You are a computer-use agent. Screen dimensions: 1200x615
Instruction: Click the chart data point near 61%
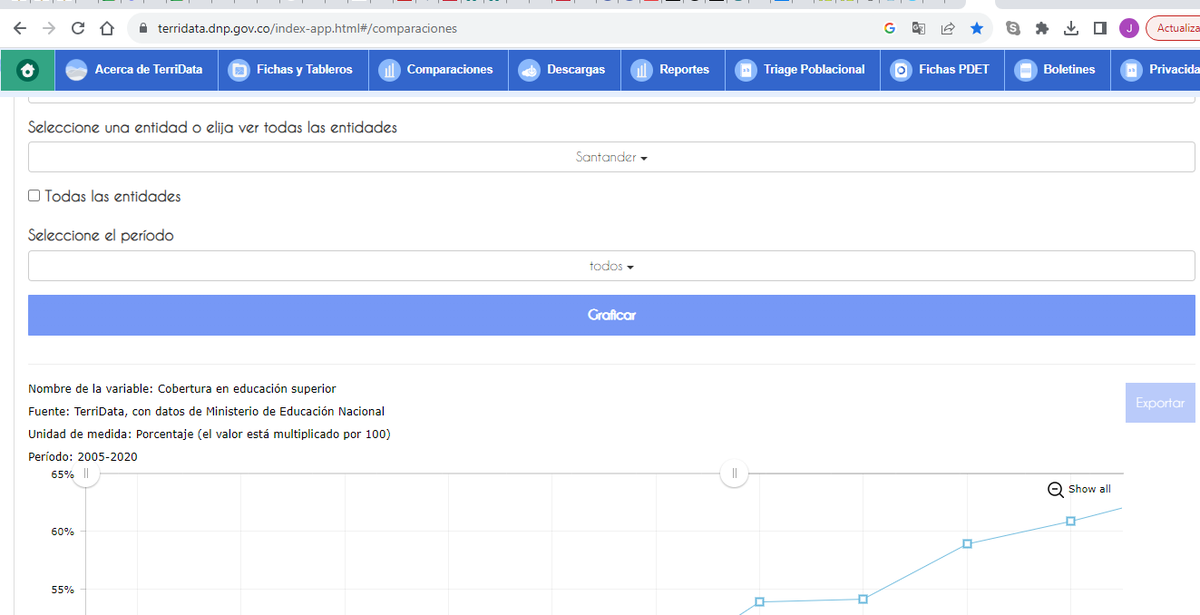click(1070, 521)
